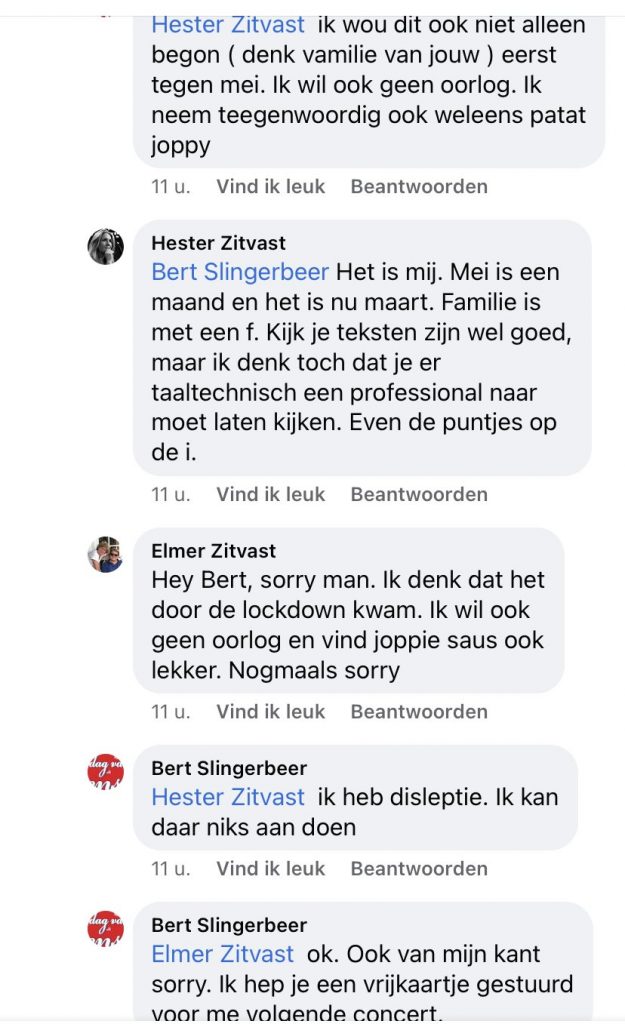The image size is (625, 1024).
Task: Open the Hester Zitvast mention in the disleptie comment
Action: 228,798
